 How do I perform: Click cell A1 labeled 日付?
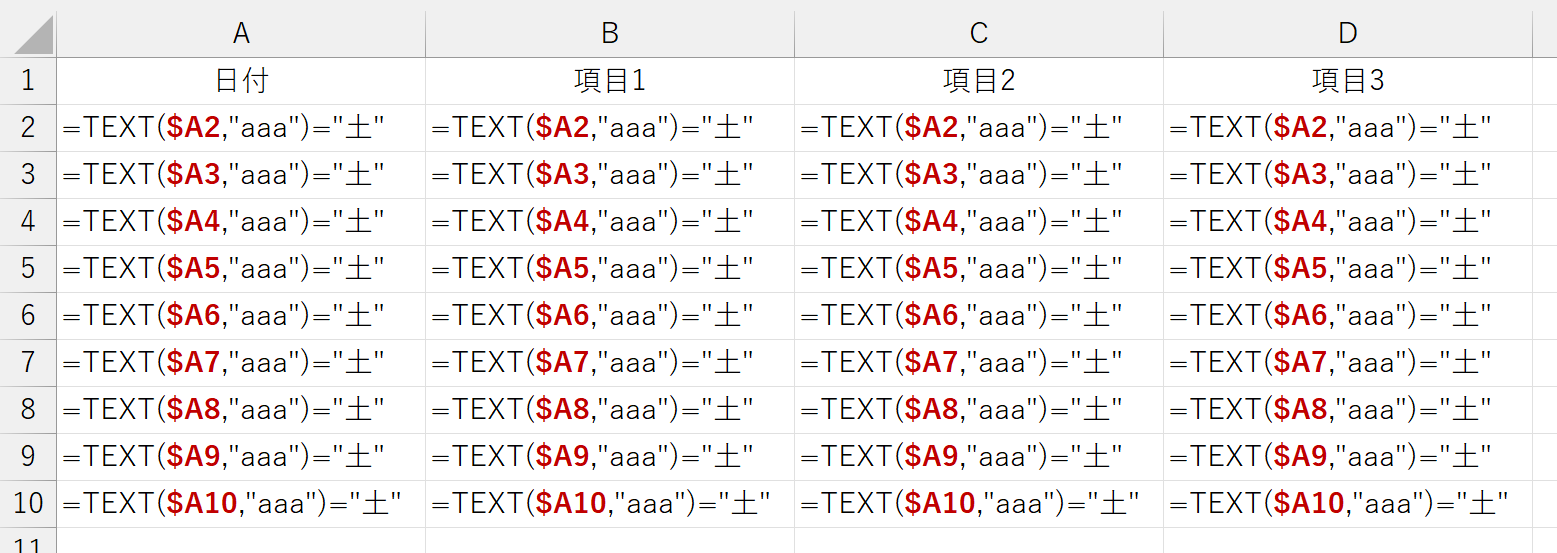(x=241, y=81)
